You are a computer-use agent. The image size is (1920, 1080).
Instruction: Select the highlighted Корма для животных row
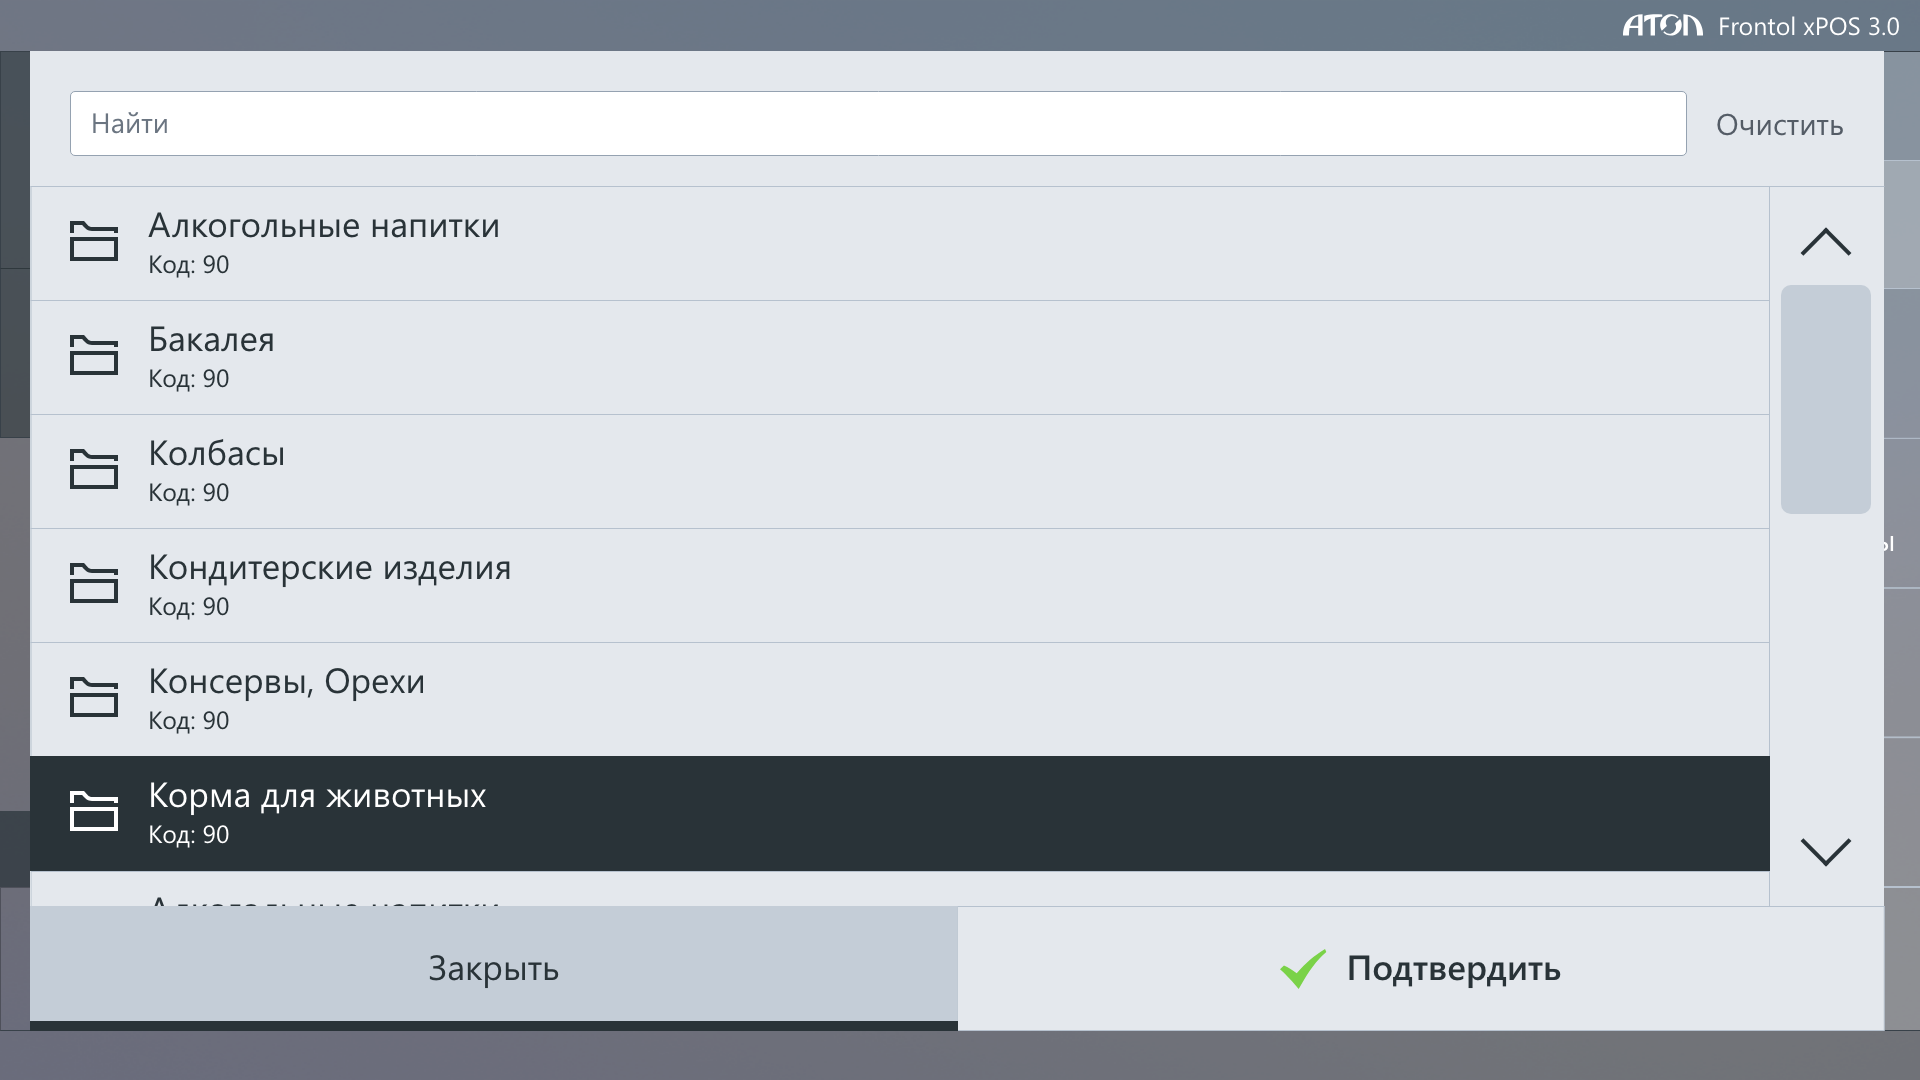click(900, 814)
